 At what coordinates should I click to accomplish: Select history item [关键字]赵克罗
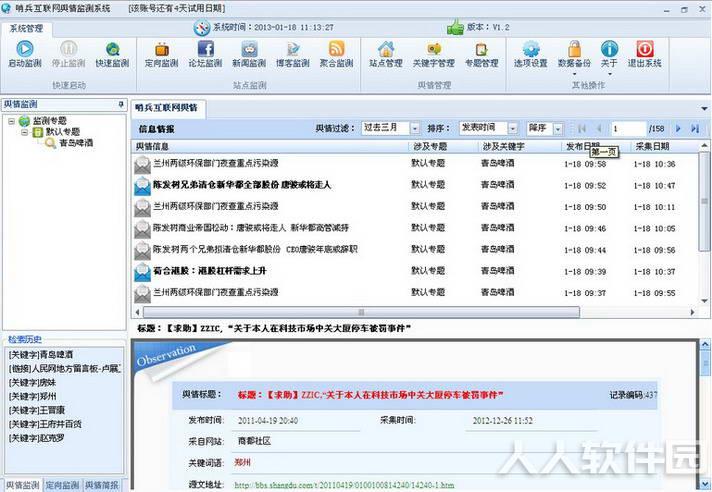[37, 438]
